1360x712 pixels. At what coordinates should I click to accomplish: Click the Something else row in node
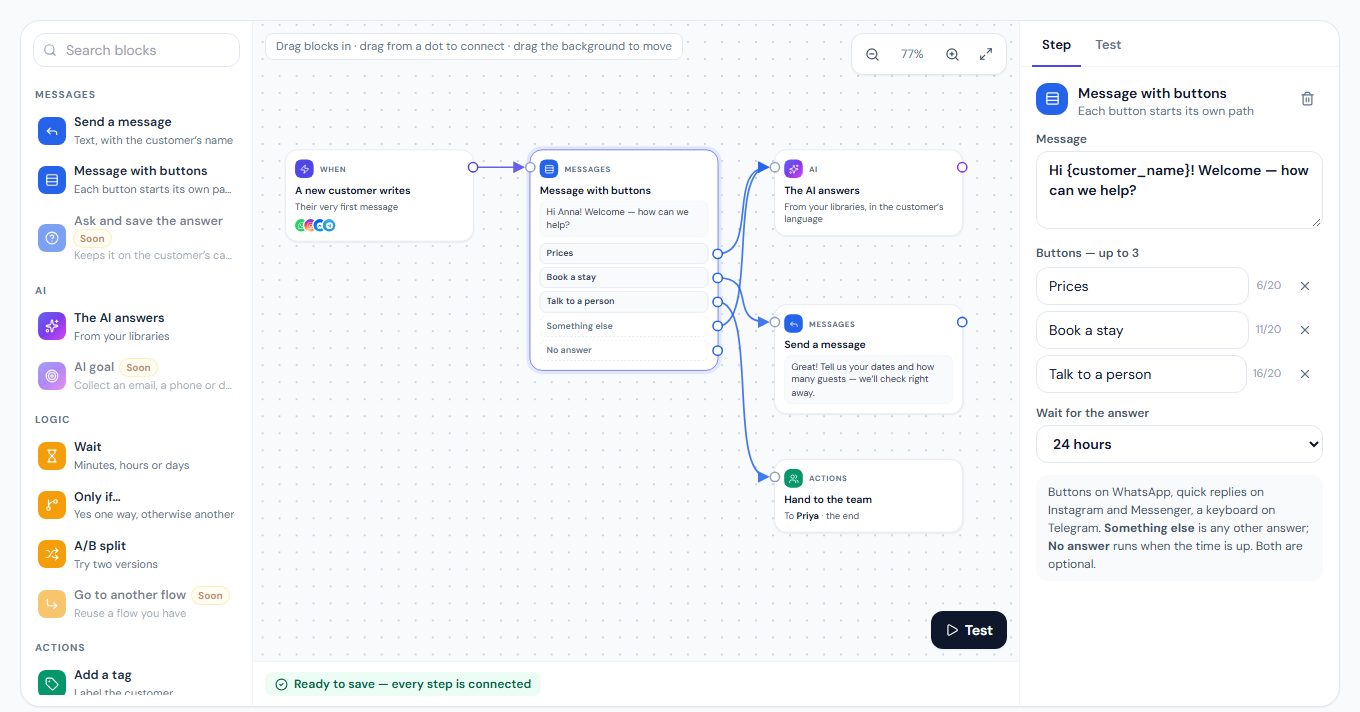coord(624,326)
